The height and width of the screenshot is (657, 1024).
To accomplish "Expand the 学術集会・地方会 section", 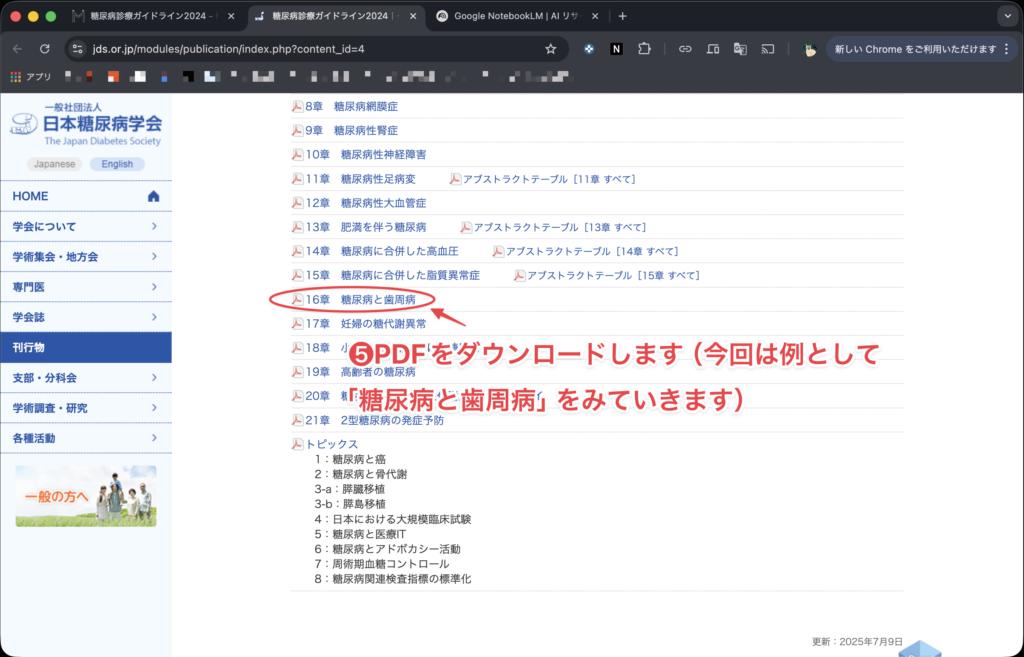I will [85, 257].
